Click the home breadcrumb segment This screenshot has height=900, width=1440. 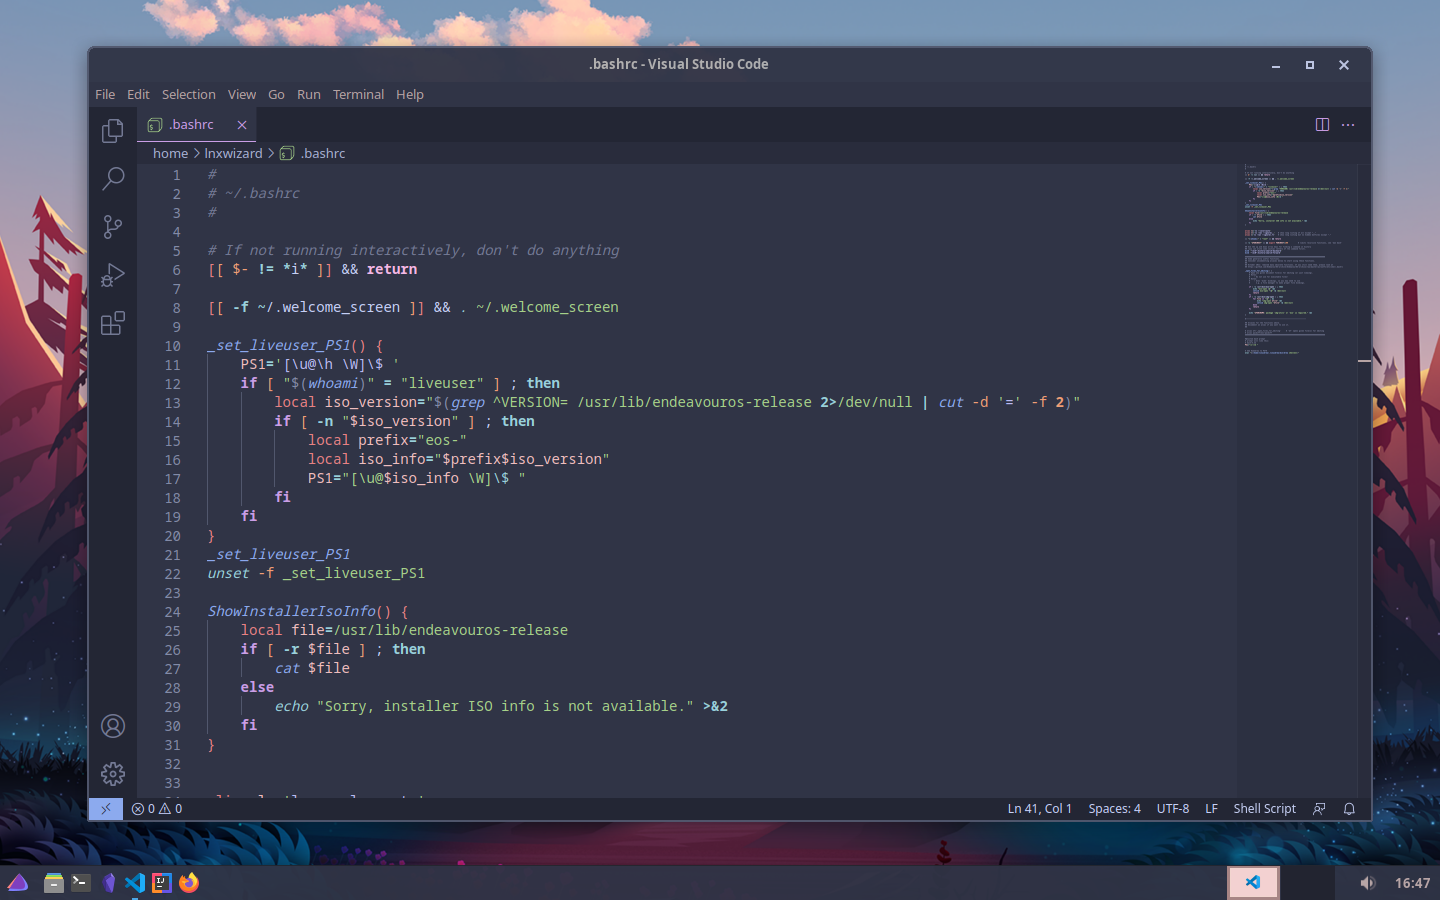(x=170, y=153)
